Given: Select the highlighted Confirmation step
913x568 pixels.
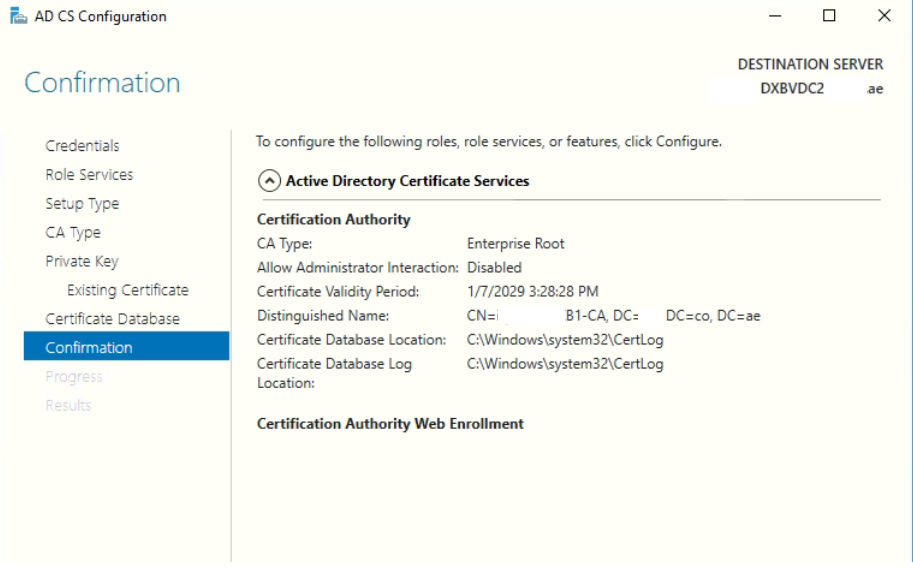Looking at the screenshot, I should coord(126,346).
